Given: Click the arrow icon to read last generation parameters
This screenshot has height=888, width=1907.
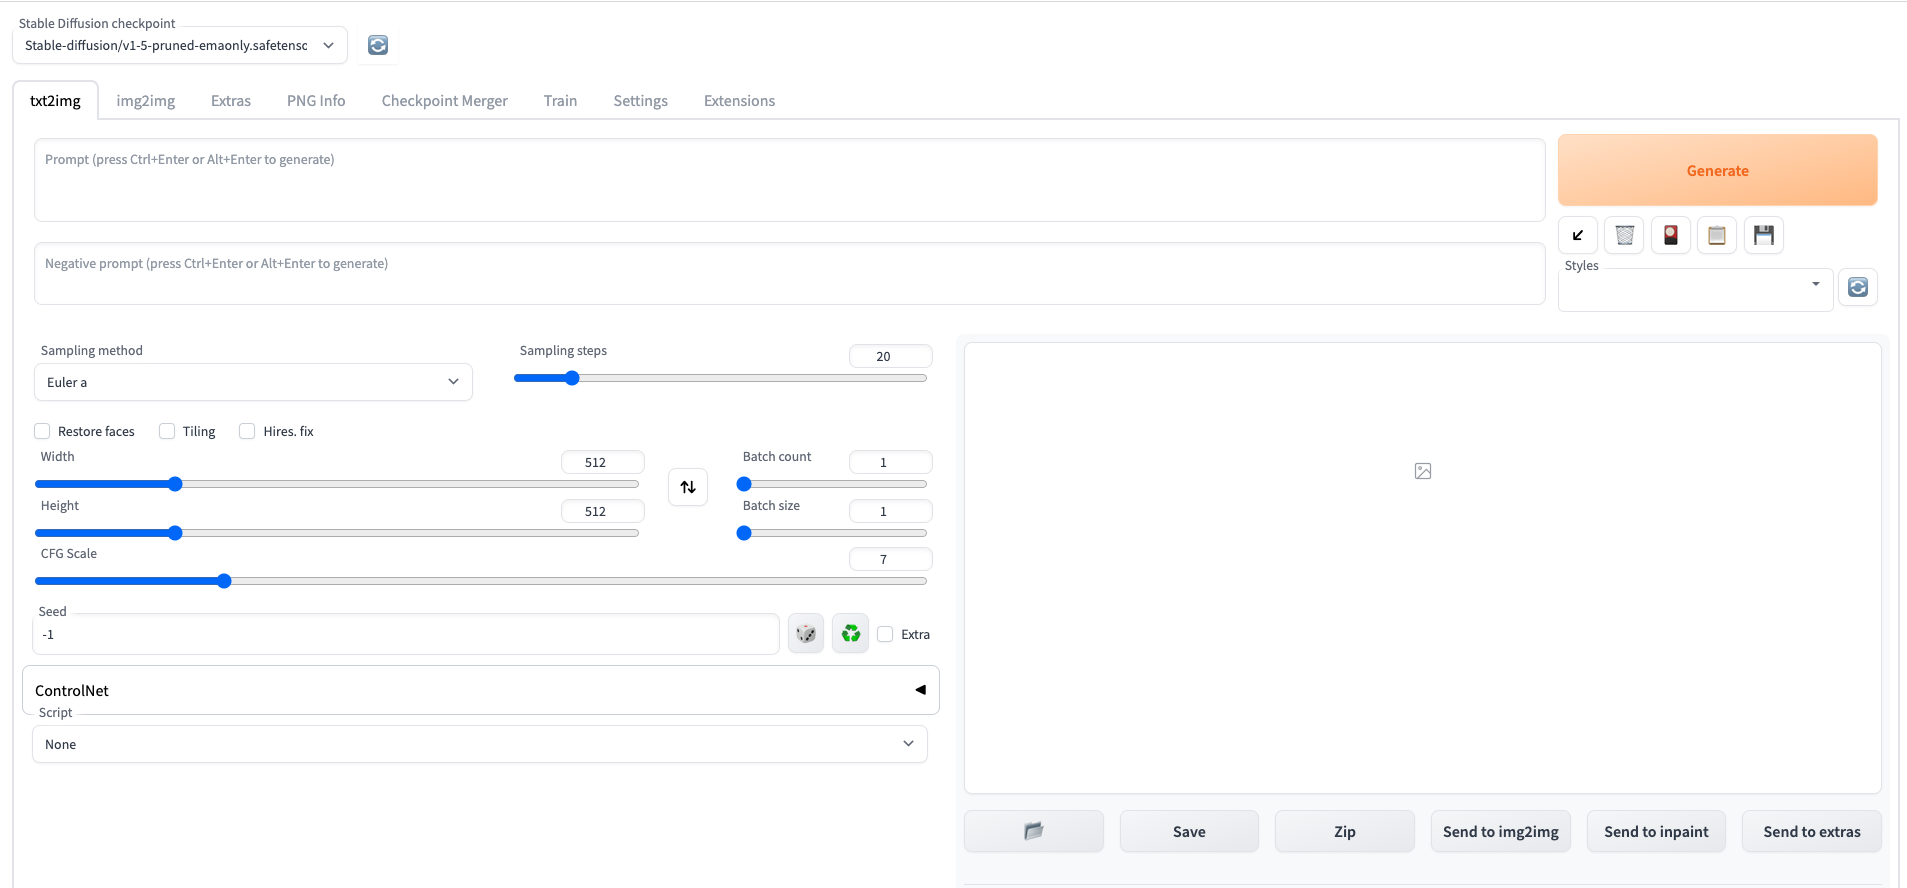Looking at the screenshot, I should pos(1578,235).
